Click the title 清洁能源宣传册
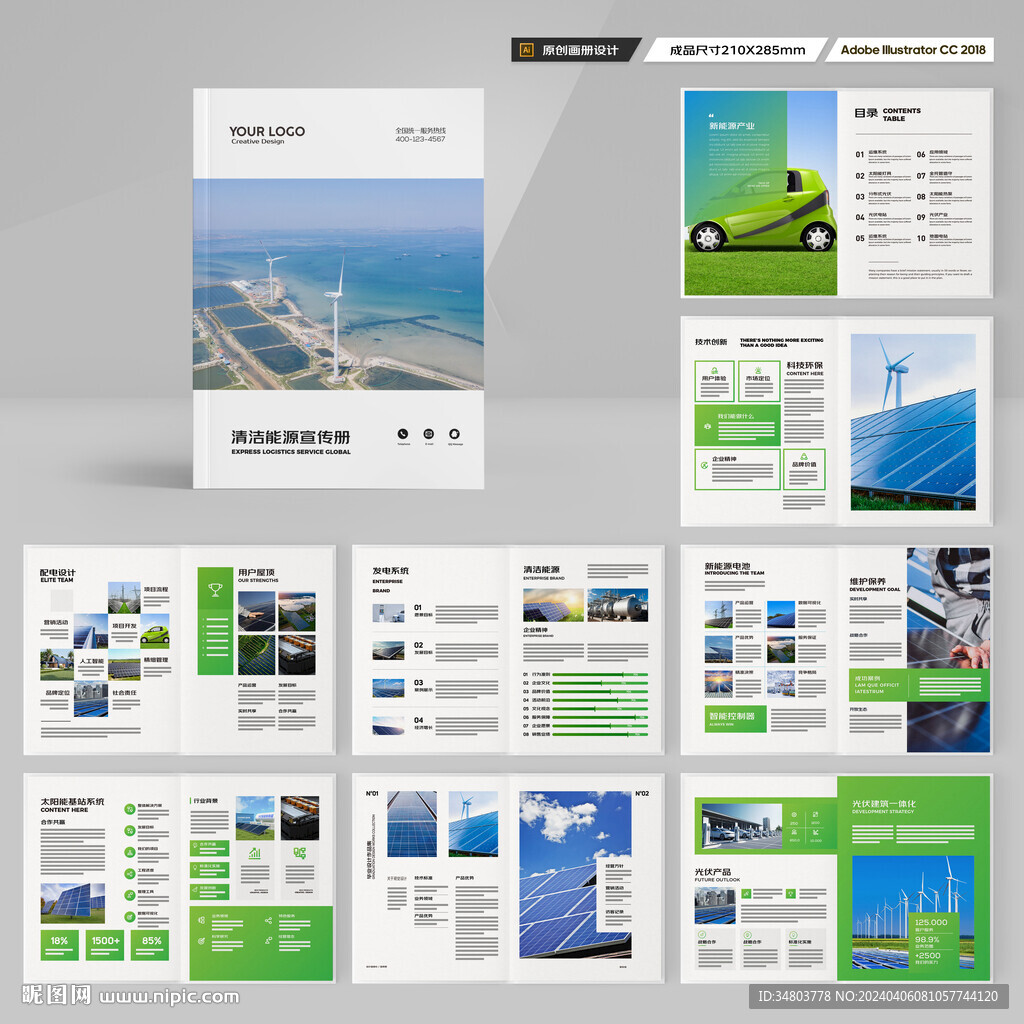 (x=291, y=437)
